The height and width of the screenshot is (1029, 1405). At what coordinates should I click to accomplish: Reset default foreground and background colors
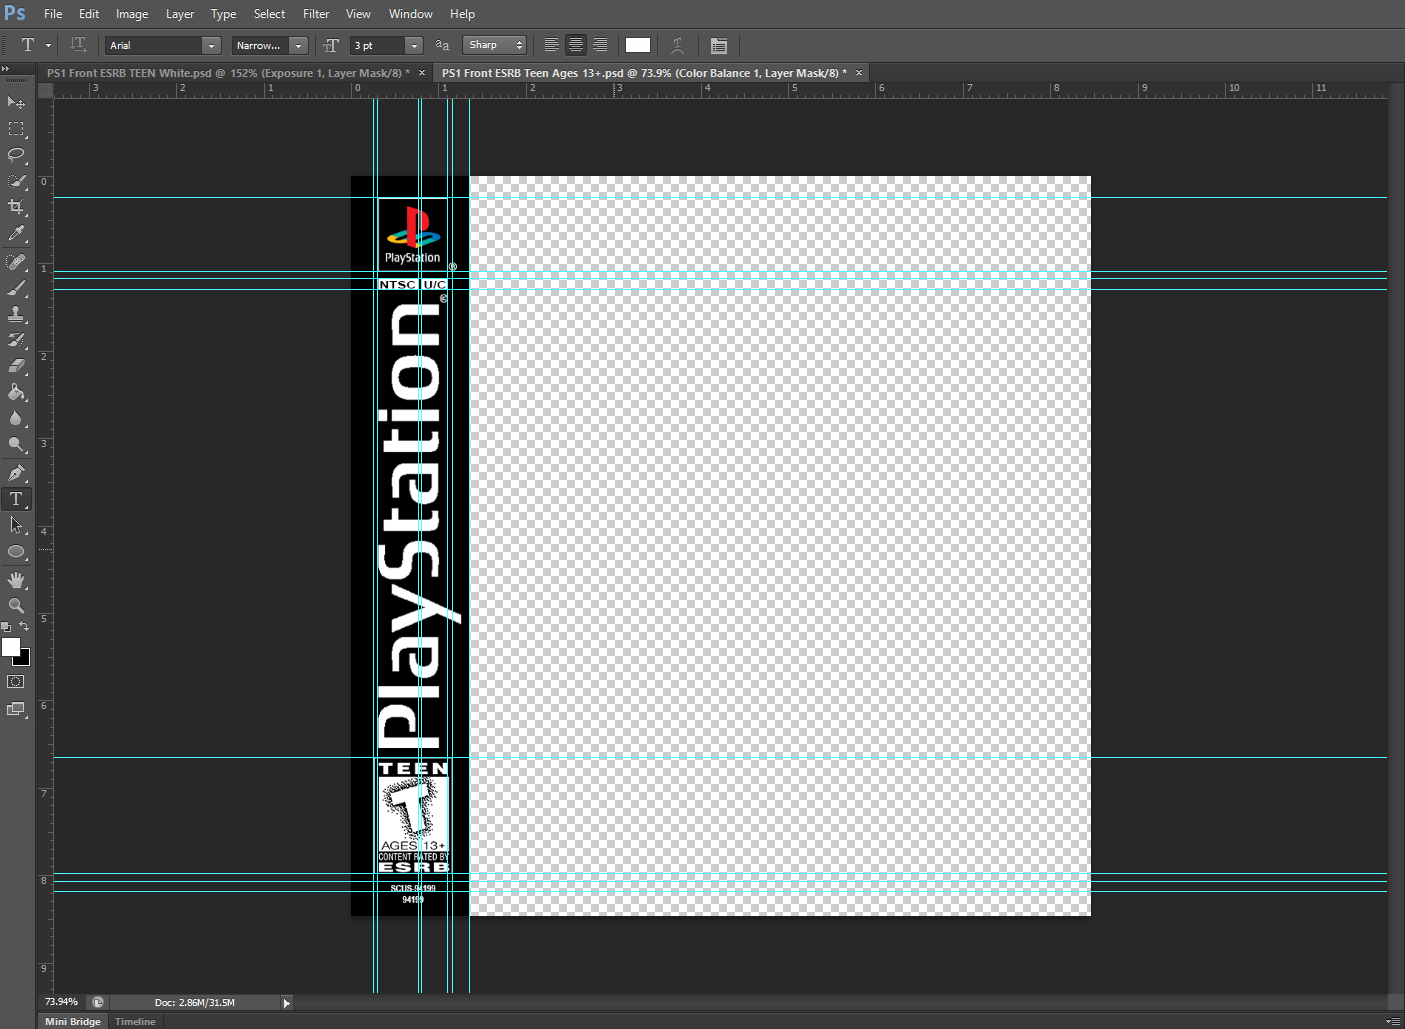[x=6, y=626]
